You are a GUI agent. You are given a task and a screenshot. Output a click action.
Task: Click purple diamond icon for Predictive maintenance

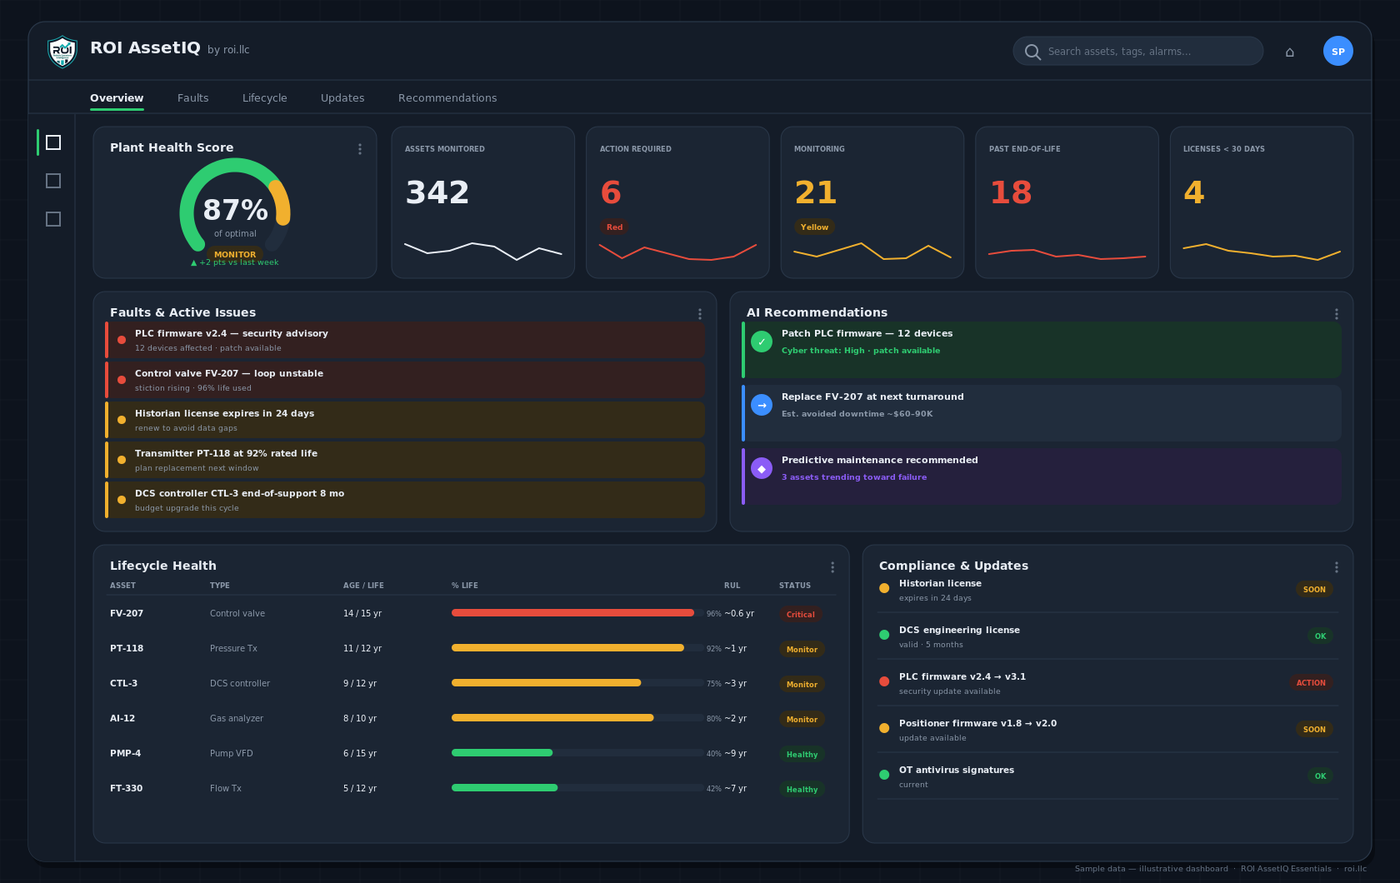click(762, 468)
